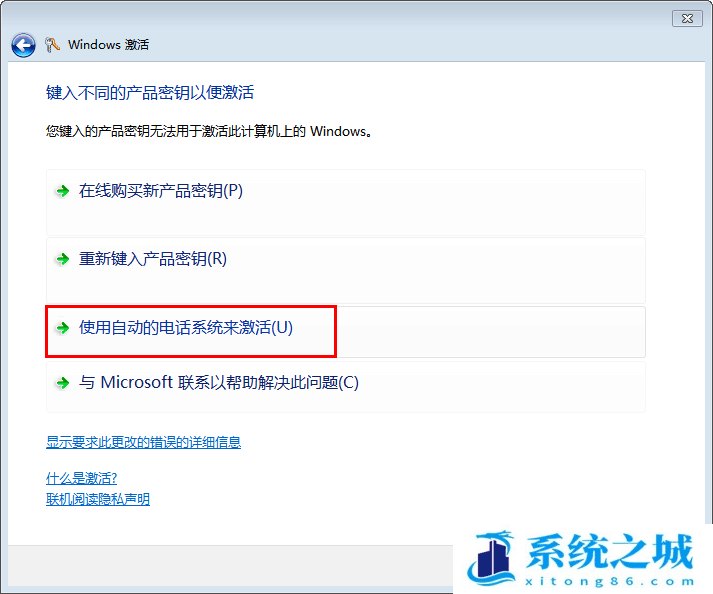The width and height of the screenshot is (713, 594).
Task: Open the 什么是激活? help link
Action: point(81,478)
